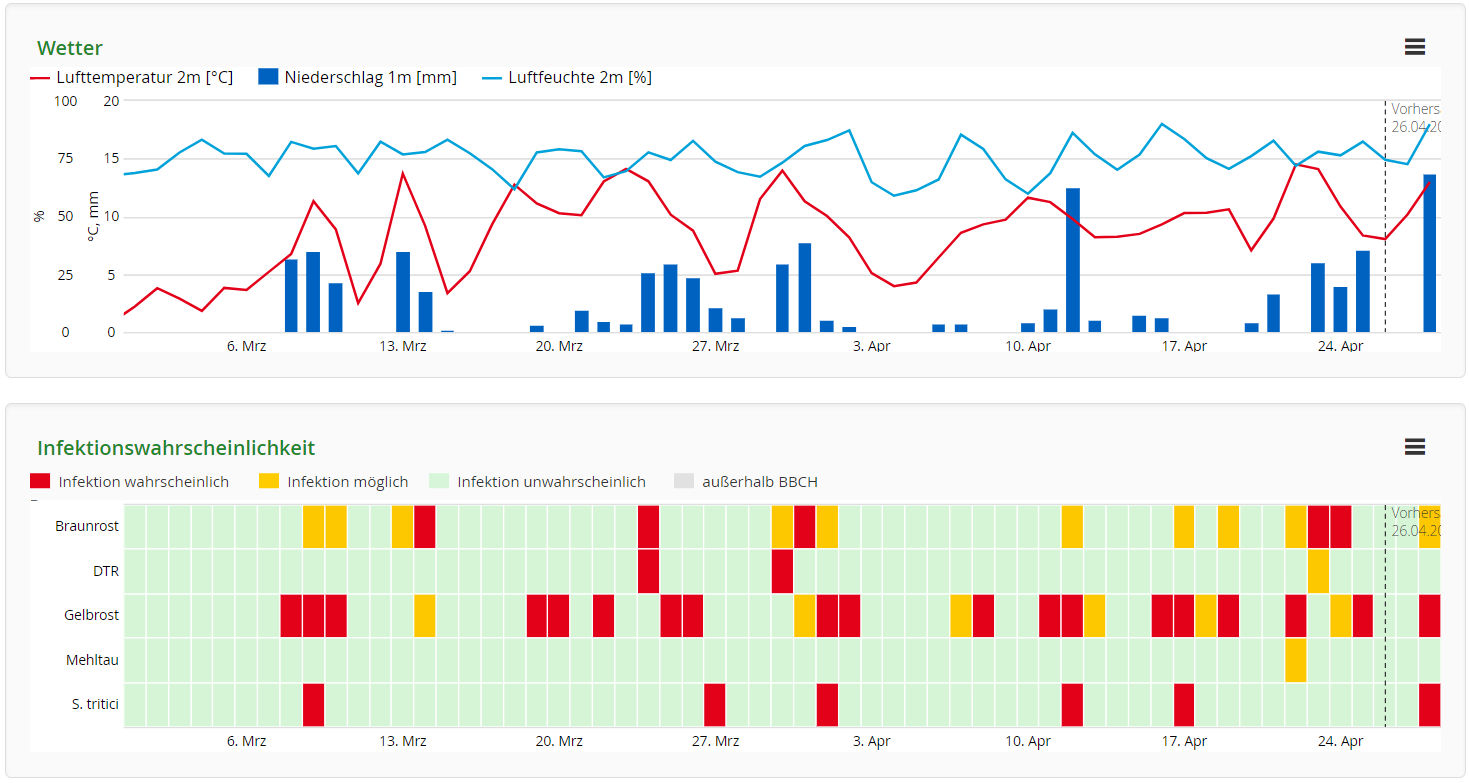1469x783 pixels.
Task: Toggle the Luftfeuchte 2m [%] legend series
Action: [x=567, y=77]
